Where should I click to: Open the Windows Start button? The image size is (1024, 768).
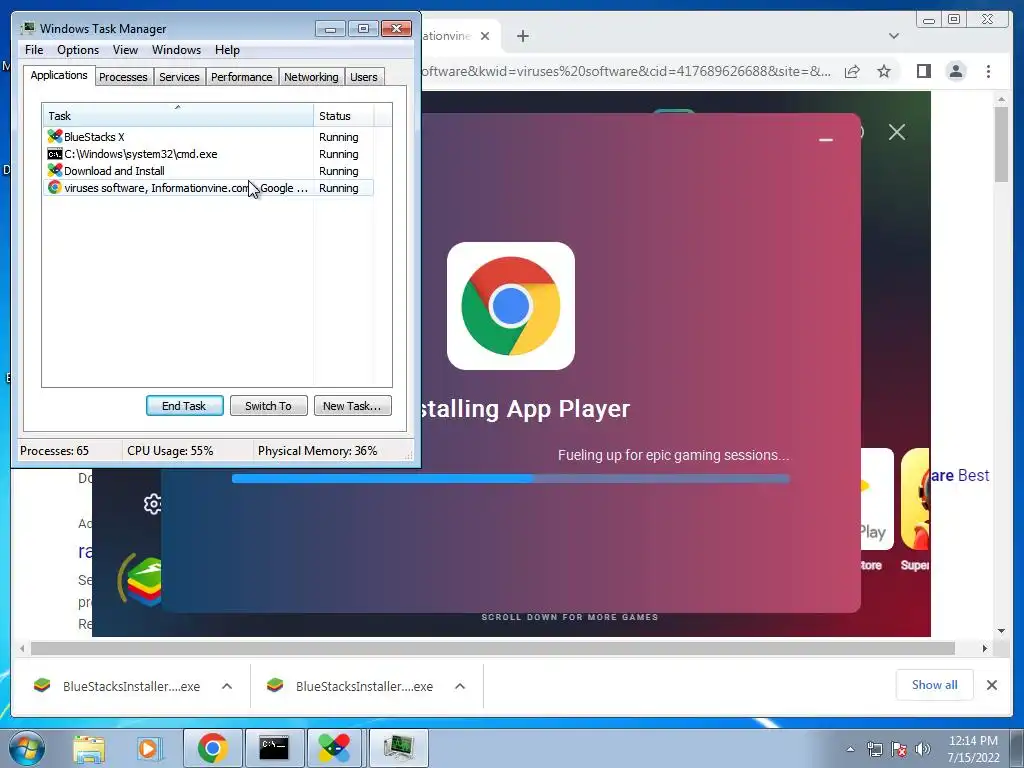26,748
